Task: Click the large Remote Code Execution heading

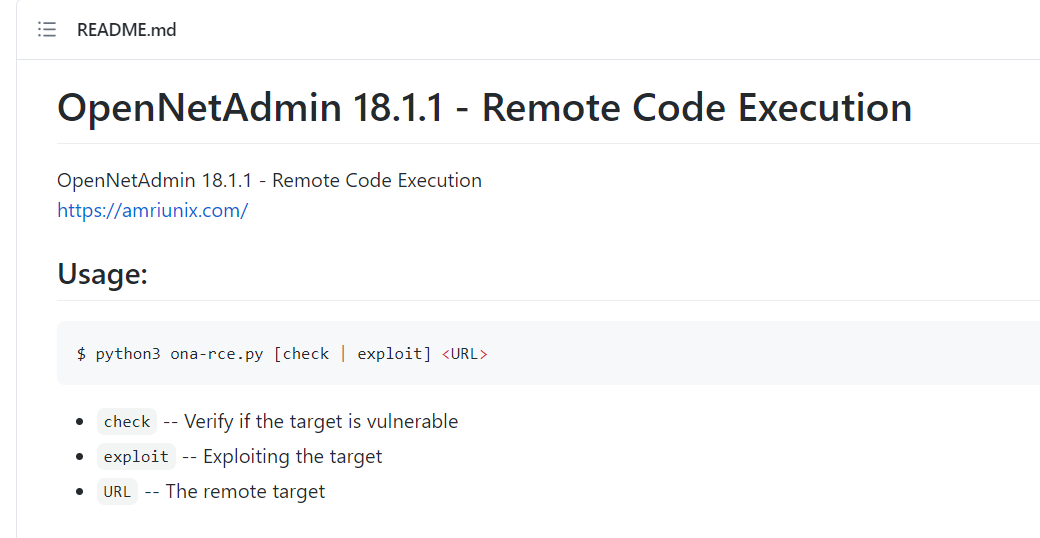Action: click(485, 107)
